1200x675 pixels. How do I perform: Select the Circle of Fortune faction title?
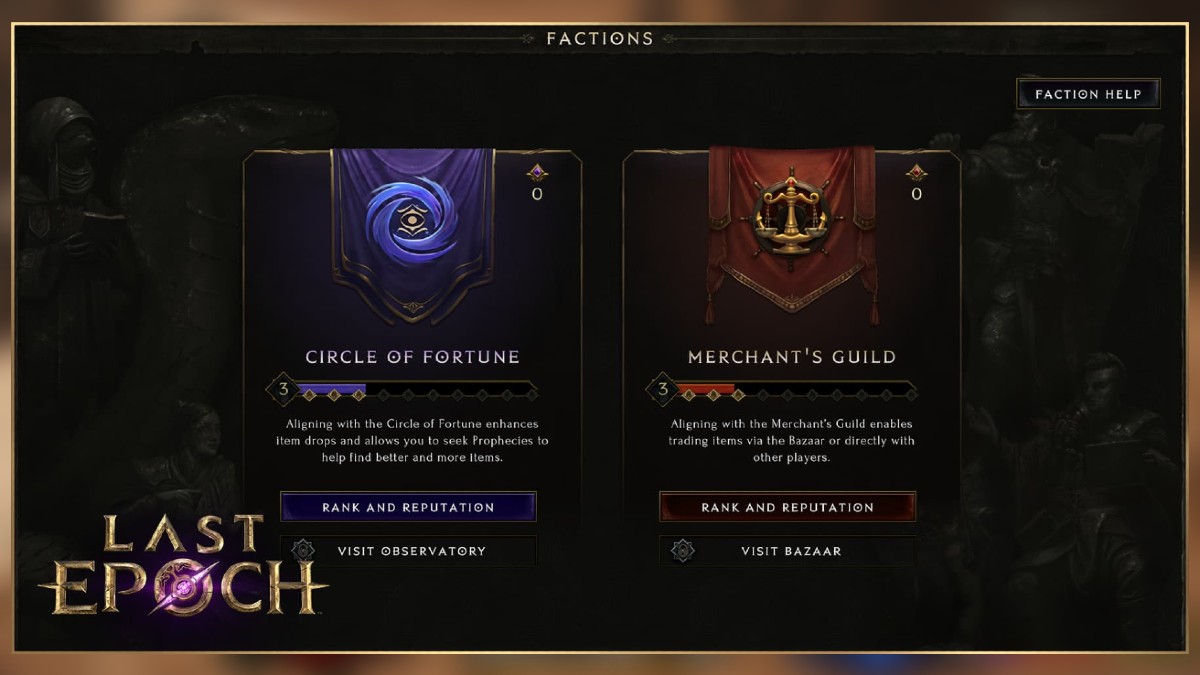coord(412,357)
